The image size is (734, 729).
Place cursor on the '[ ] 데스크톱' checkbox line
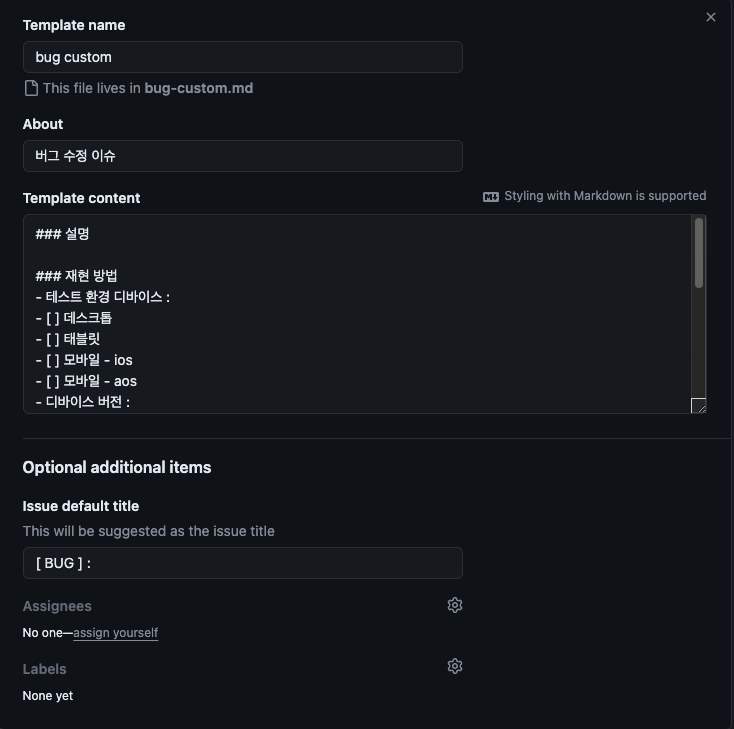pyautogui.click(x=74, y=318)
